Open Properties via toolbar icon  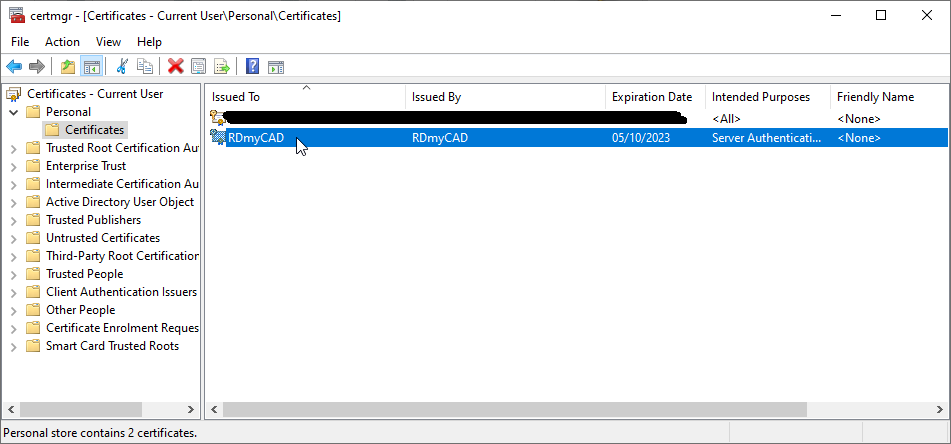tap(199, 66)
